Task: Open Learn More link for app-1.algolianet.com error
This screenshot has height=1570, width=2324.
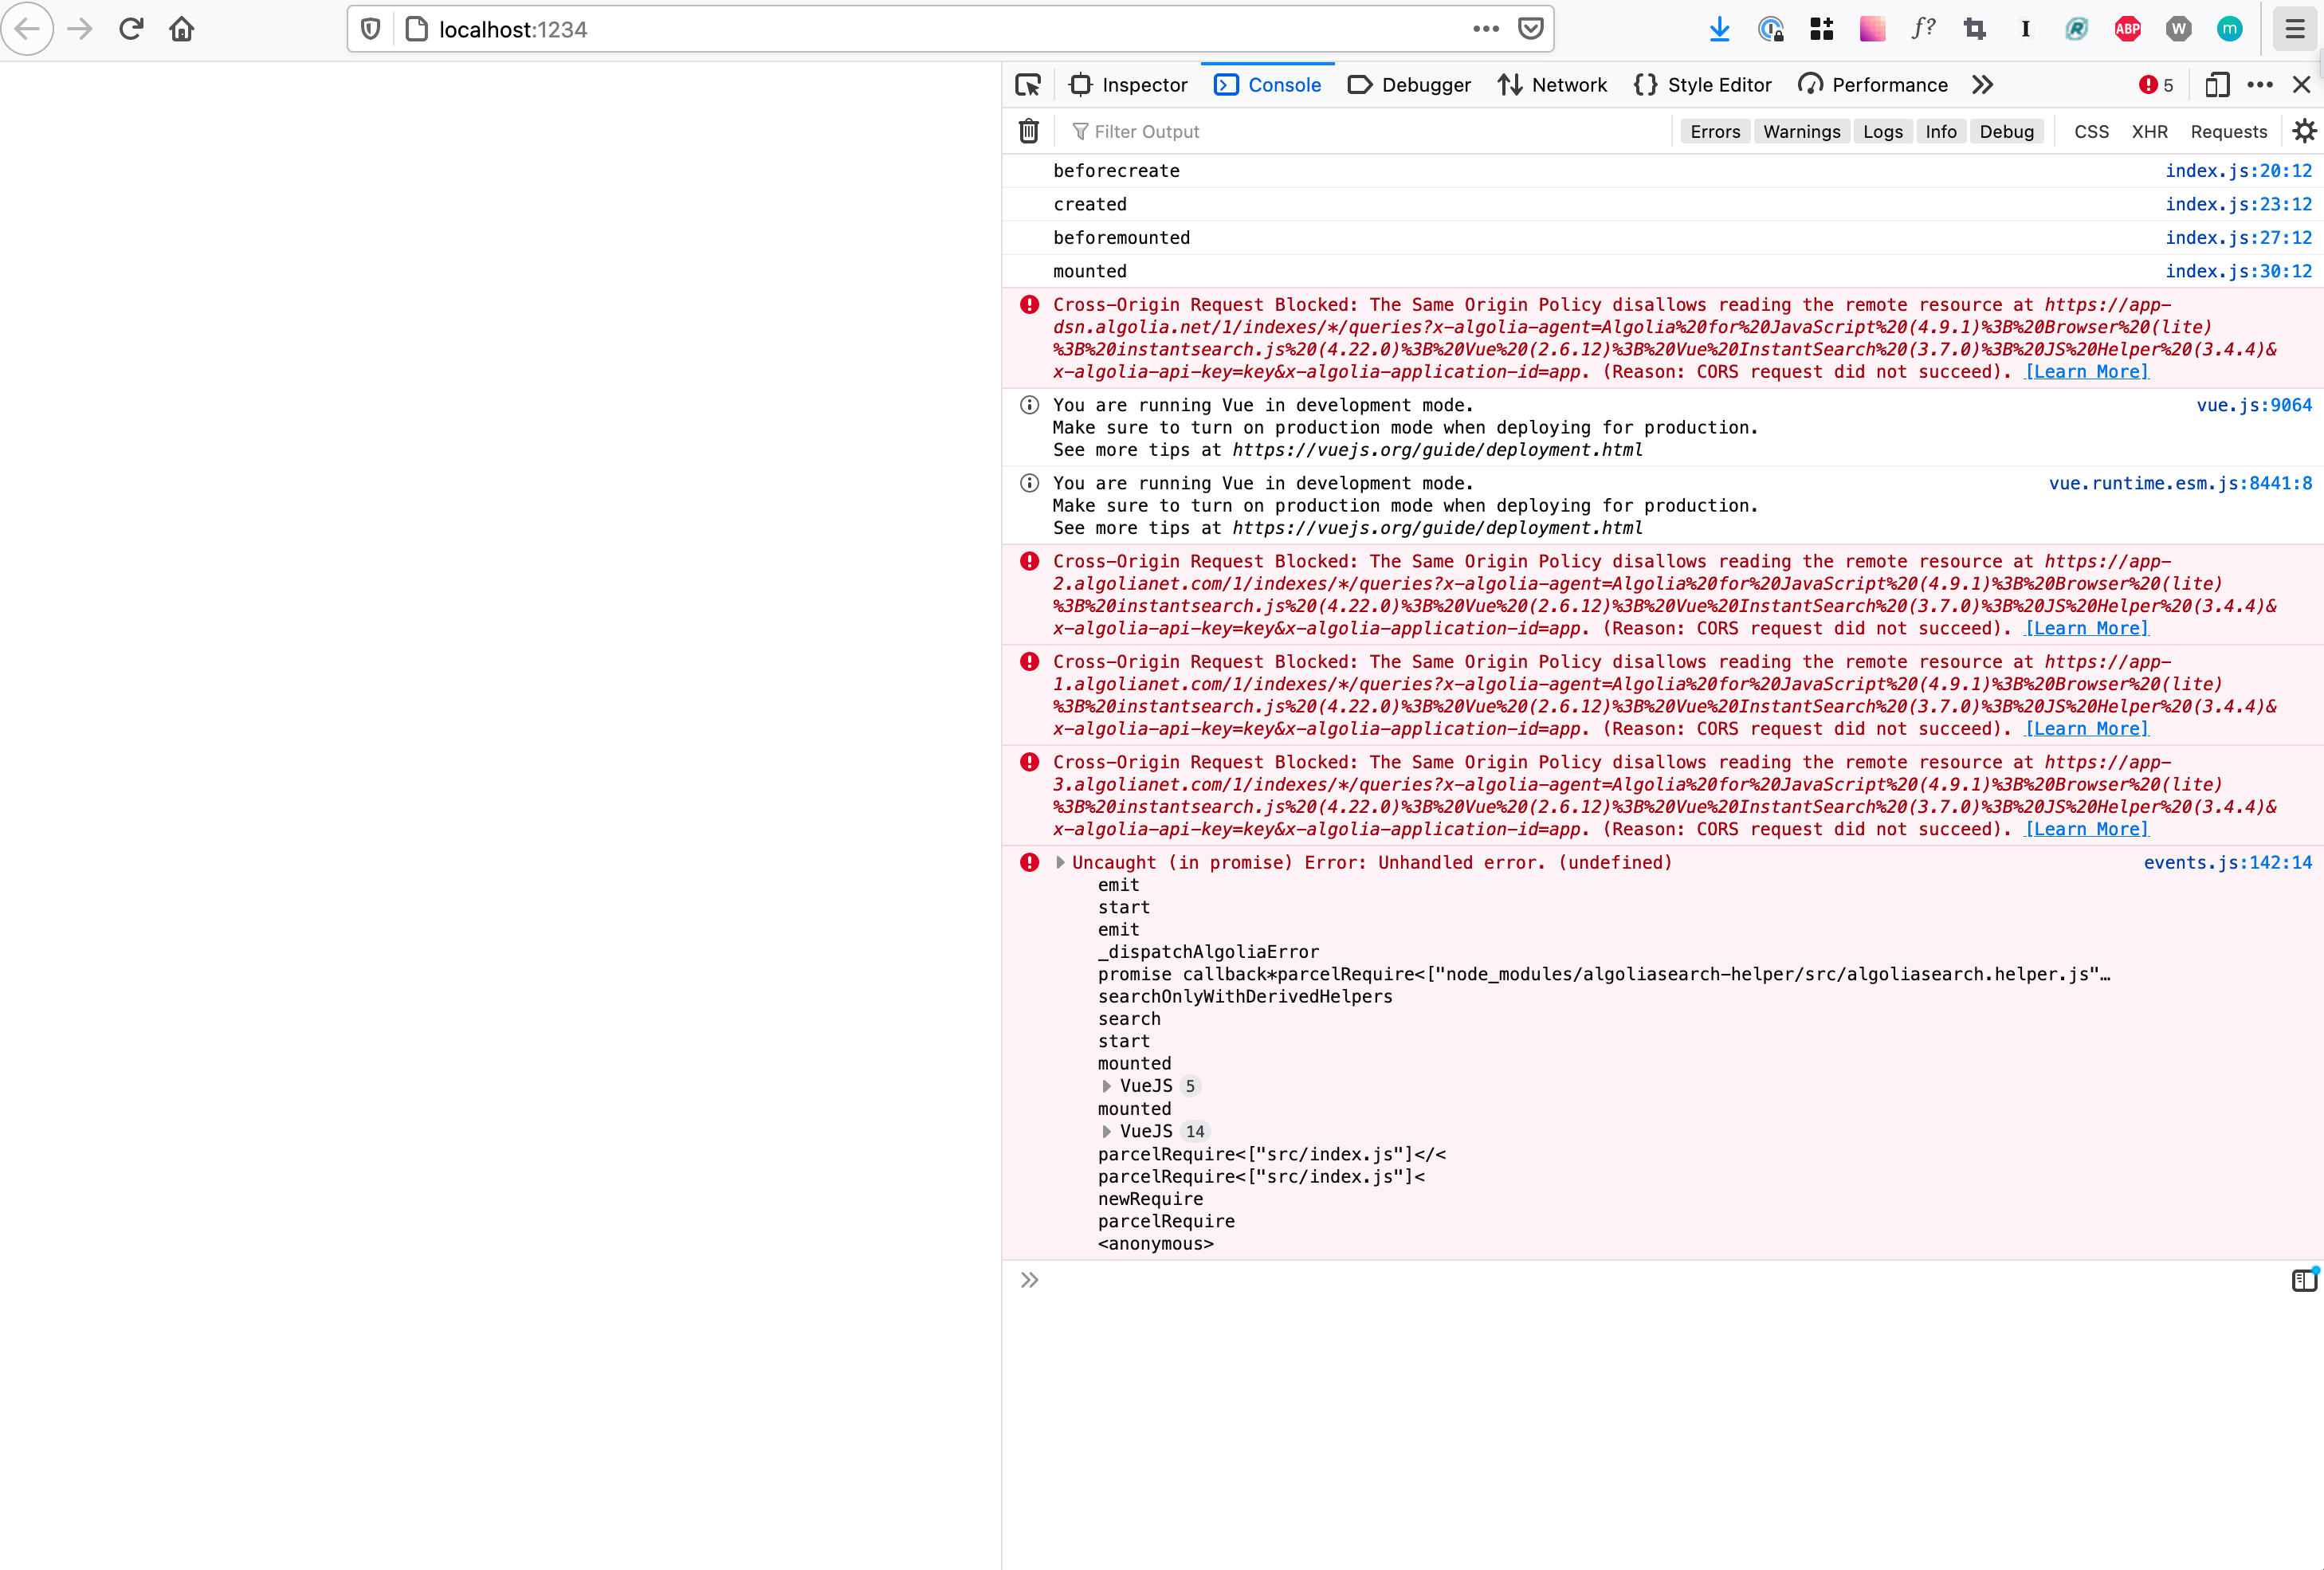Action: pos(2086,728)
